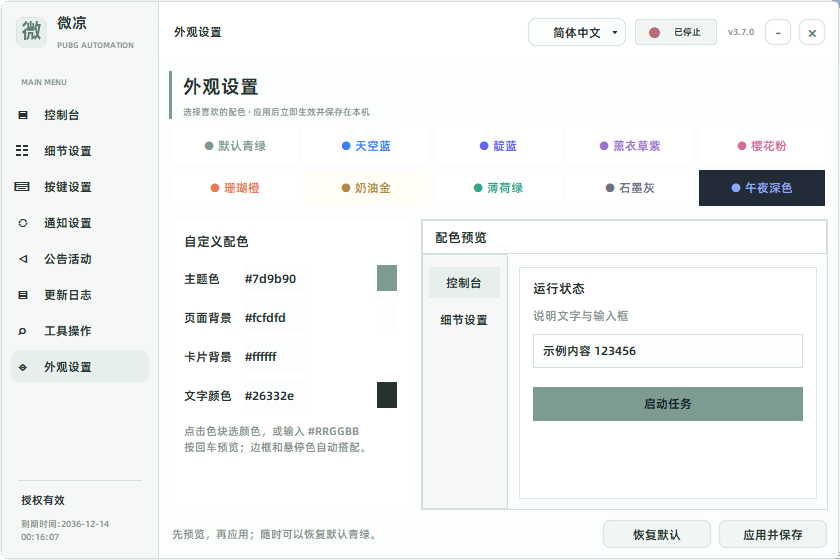Image resolution: width=840 pixels, height=560 pixels.
Task: Open 通知设置 page
Action: click(x=80, y=222)
